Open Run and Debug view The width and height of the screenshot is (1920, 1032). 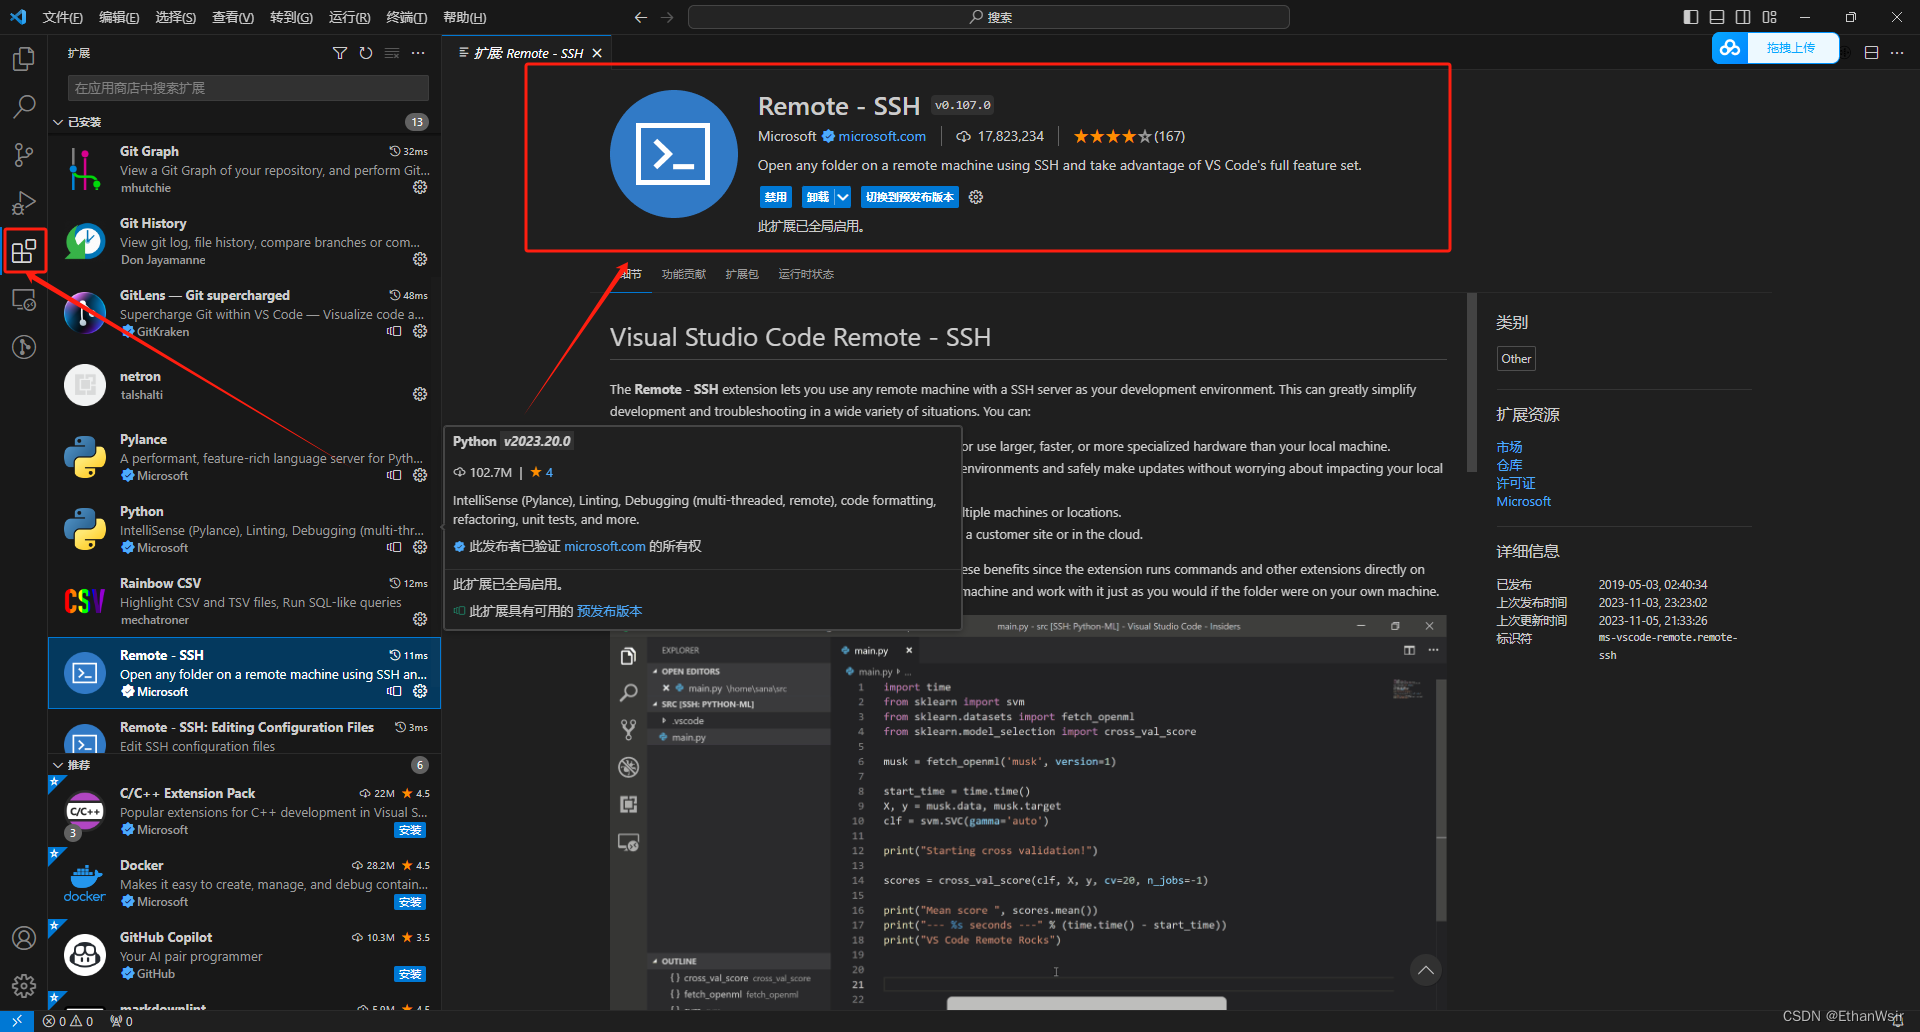[24, 203]
